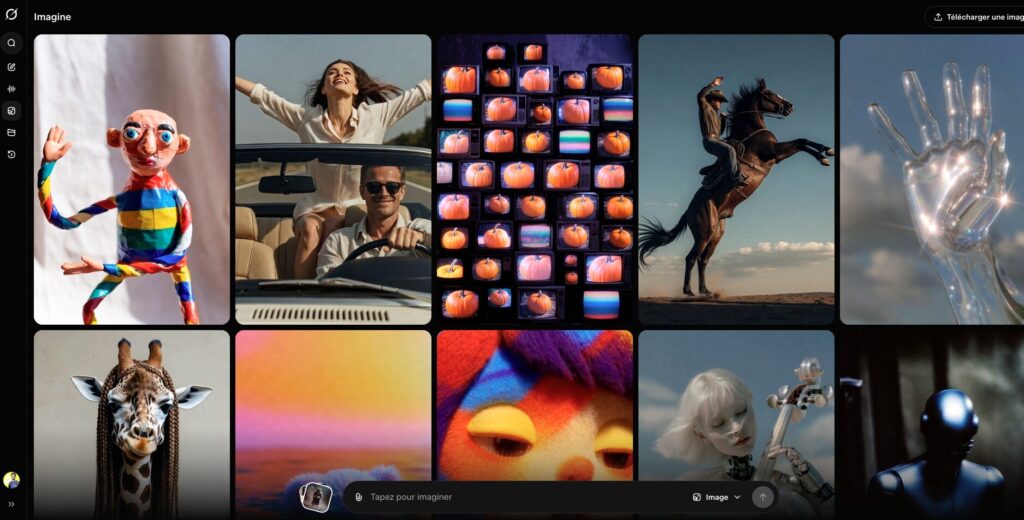Open the clay rainbow figure image
This screenshot has width=1024, height=520.
pyautogui.click(x=132, y=180)
